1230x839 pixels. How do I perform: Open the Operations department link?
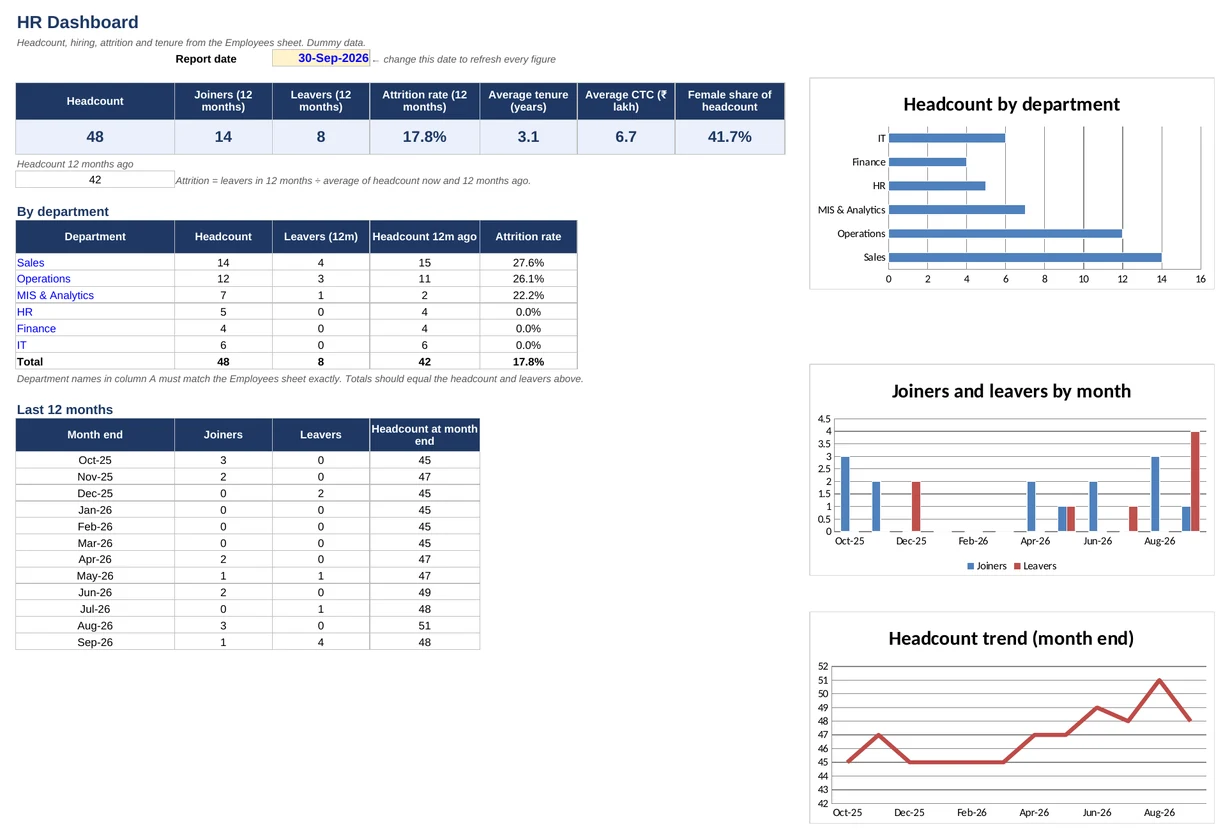pyautogui.click(x=44, y=279)
